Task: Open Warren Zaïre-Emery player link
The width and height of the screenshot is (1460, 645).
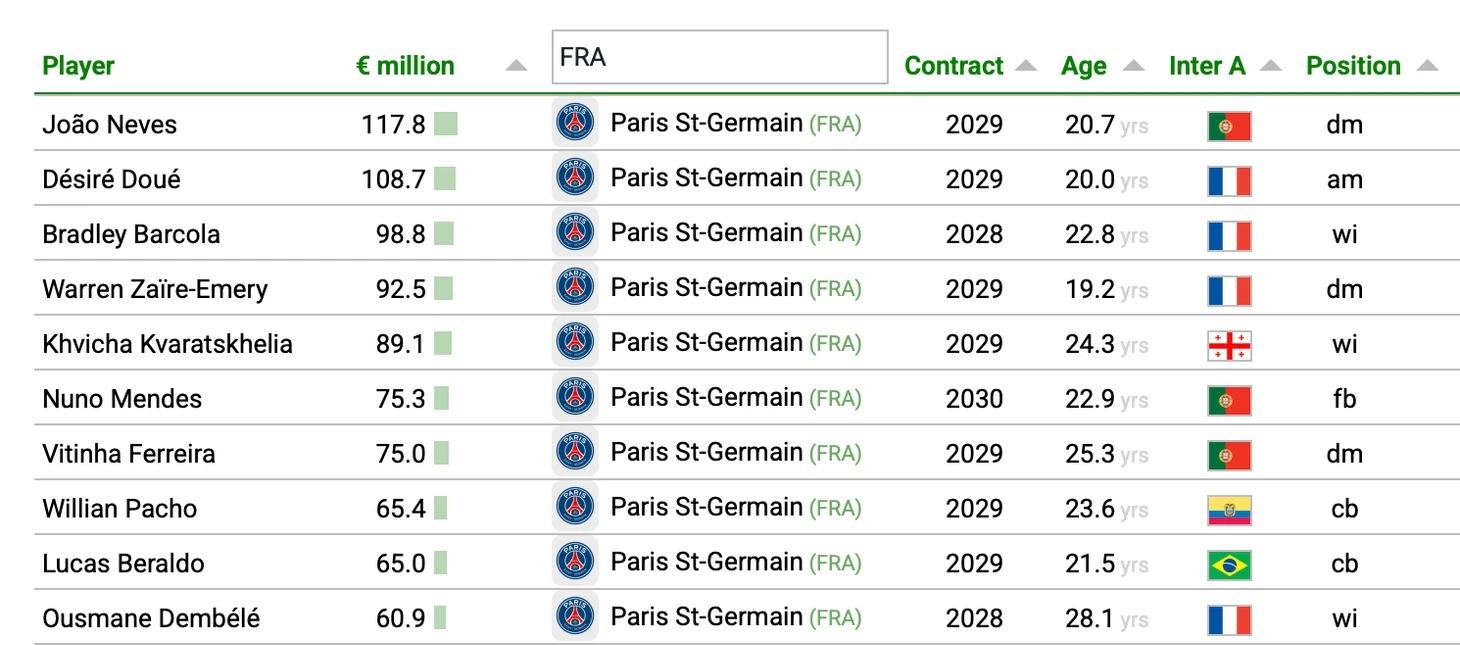Action: point(155,290)
